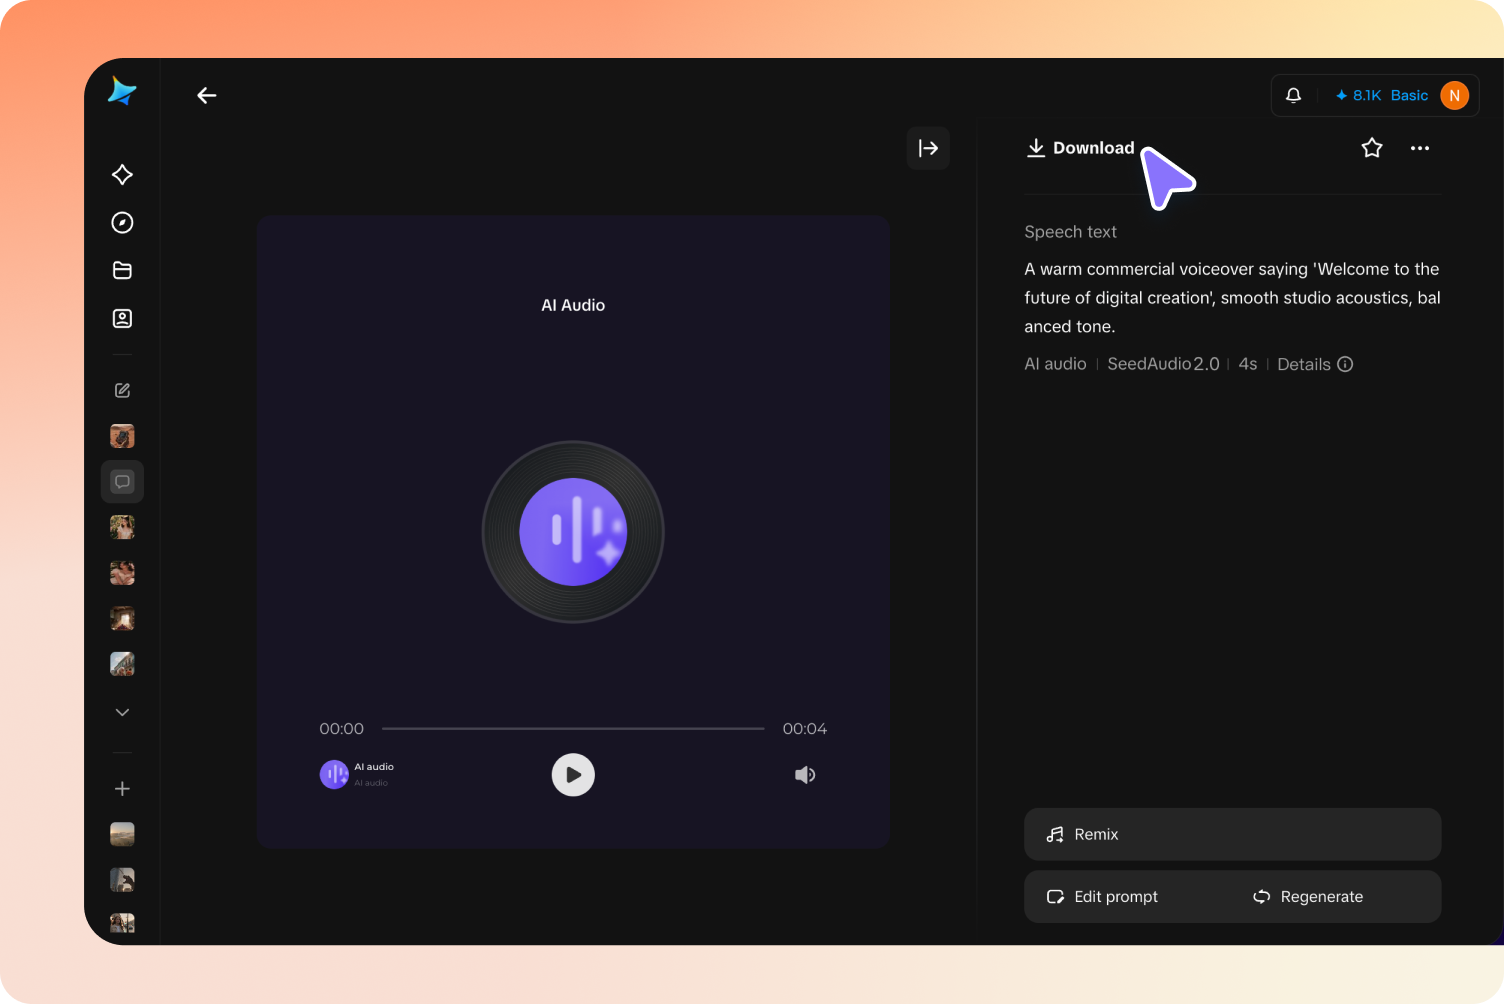Collapse the side panel with arrow-bar icon
The image size is (1504, 1004).
[x=928, y=148]
